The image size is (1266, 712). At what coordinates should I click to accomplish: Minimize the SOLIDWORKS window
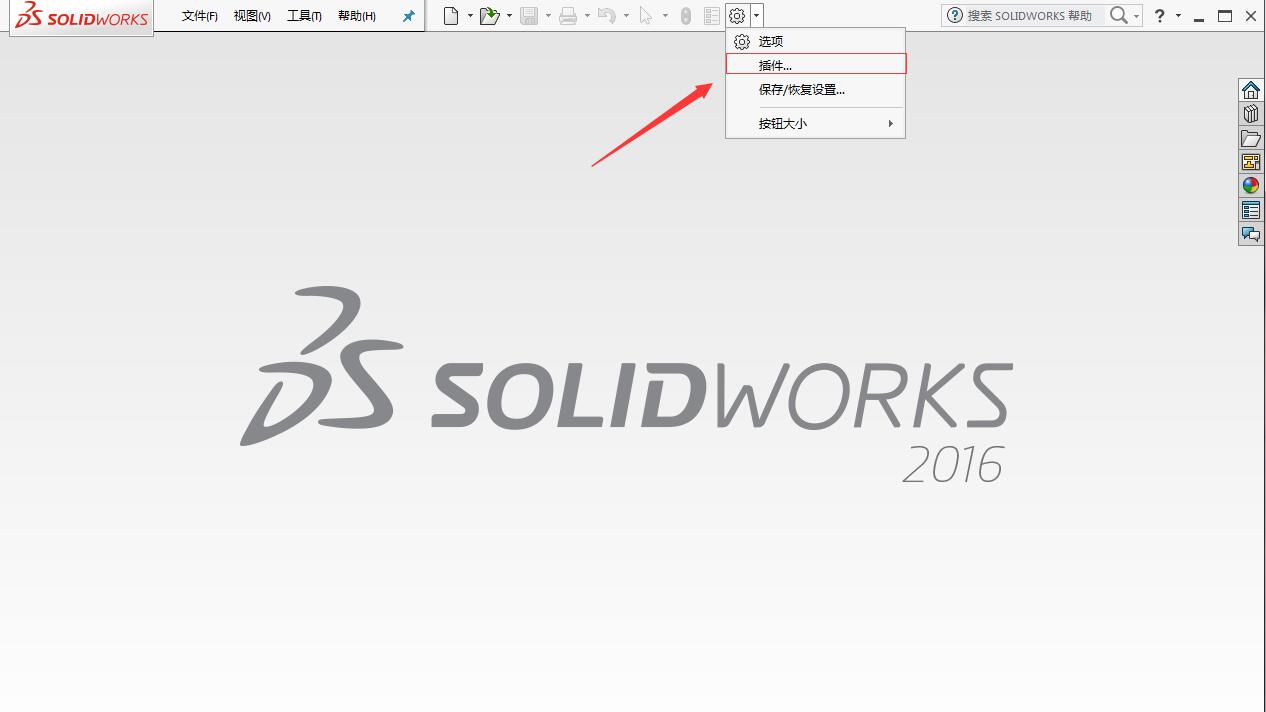(1199, 17)
